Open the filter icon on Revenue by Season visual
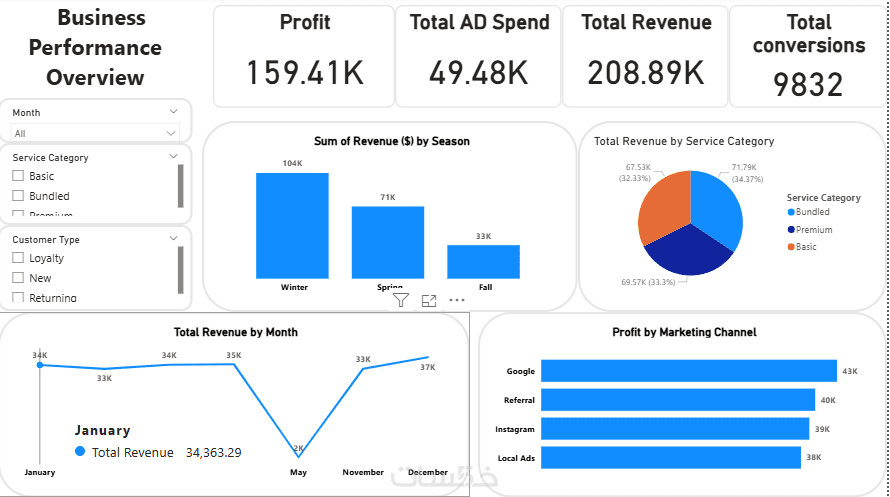The image size is (890, 497). [401, 300]
